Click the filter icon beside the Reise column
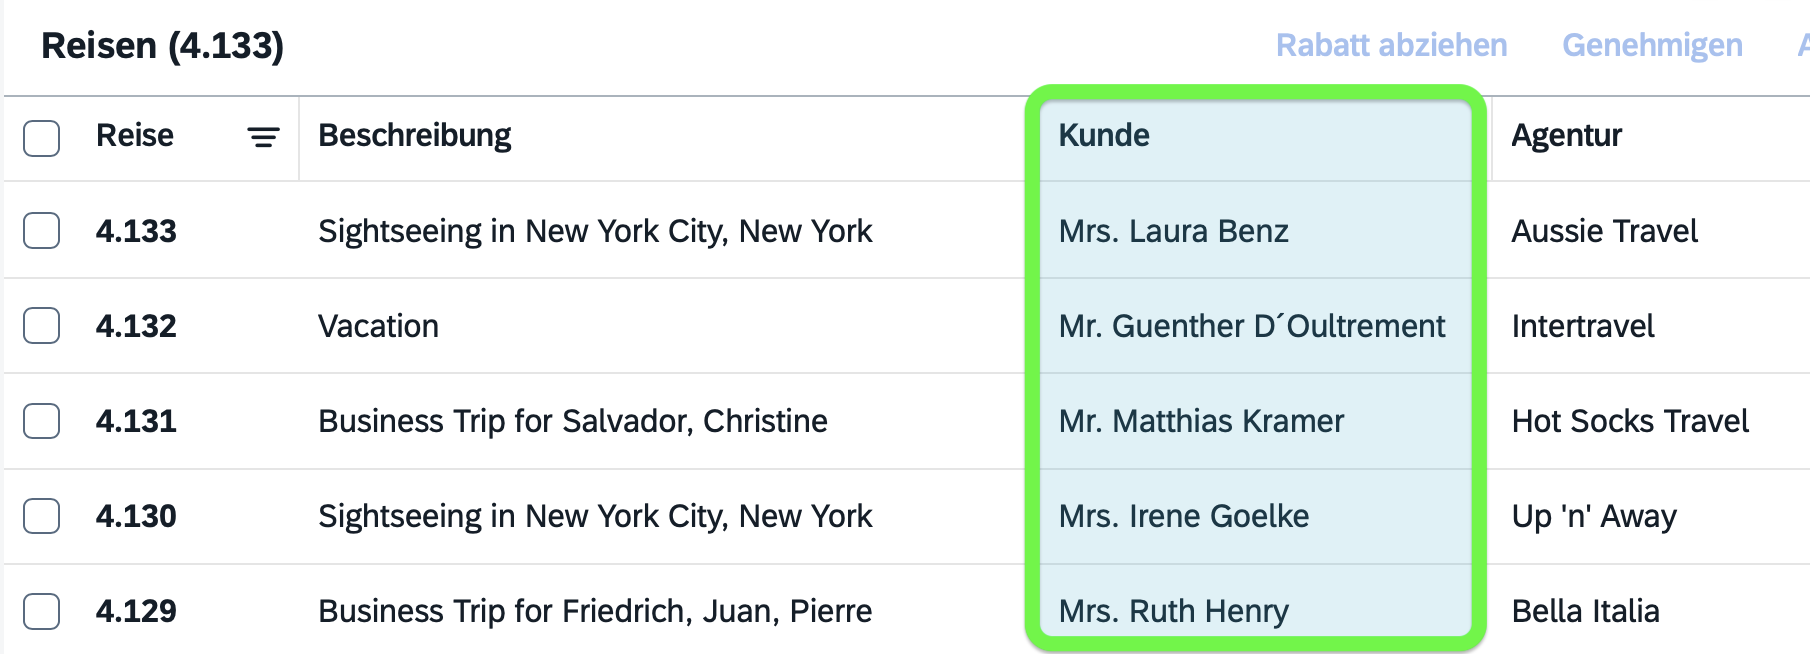 click(x=261, y=135)
